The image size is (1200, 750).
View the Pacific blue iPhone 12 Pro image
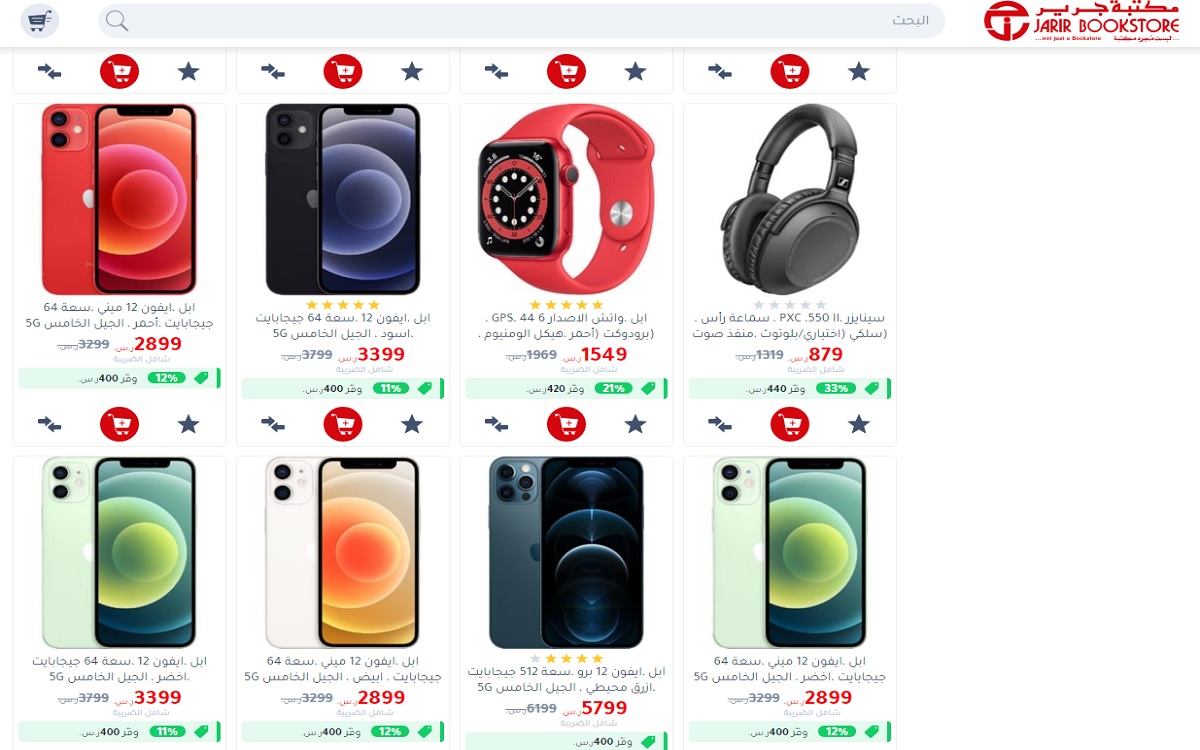point(567,552)
